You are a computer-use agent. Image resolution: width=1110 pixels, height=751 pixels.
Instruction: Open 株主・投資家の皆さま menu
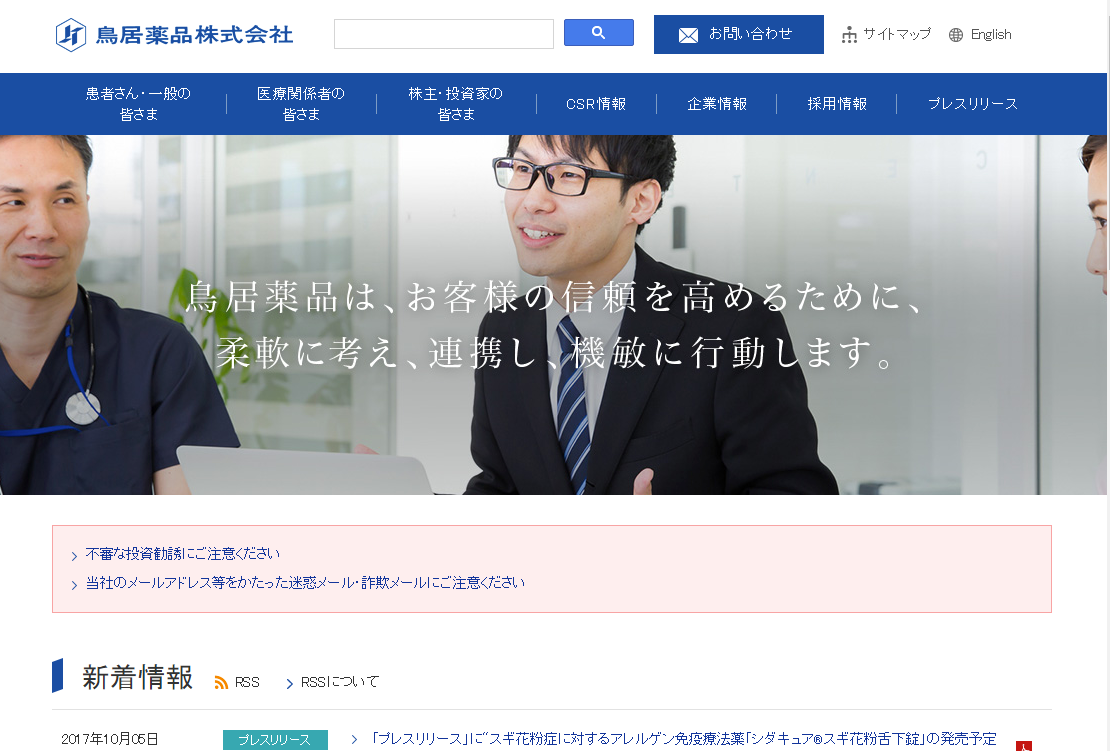click(456, 104)
